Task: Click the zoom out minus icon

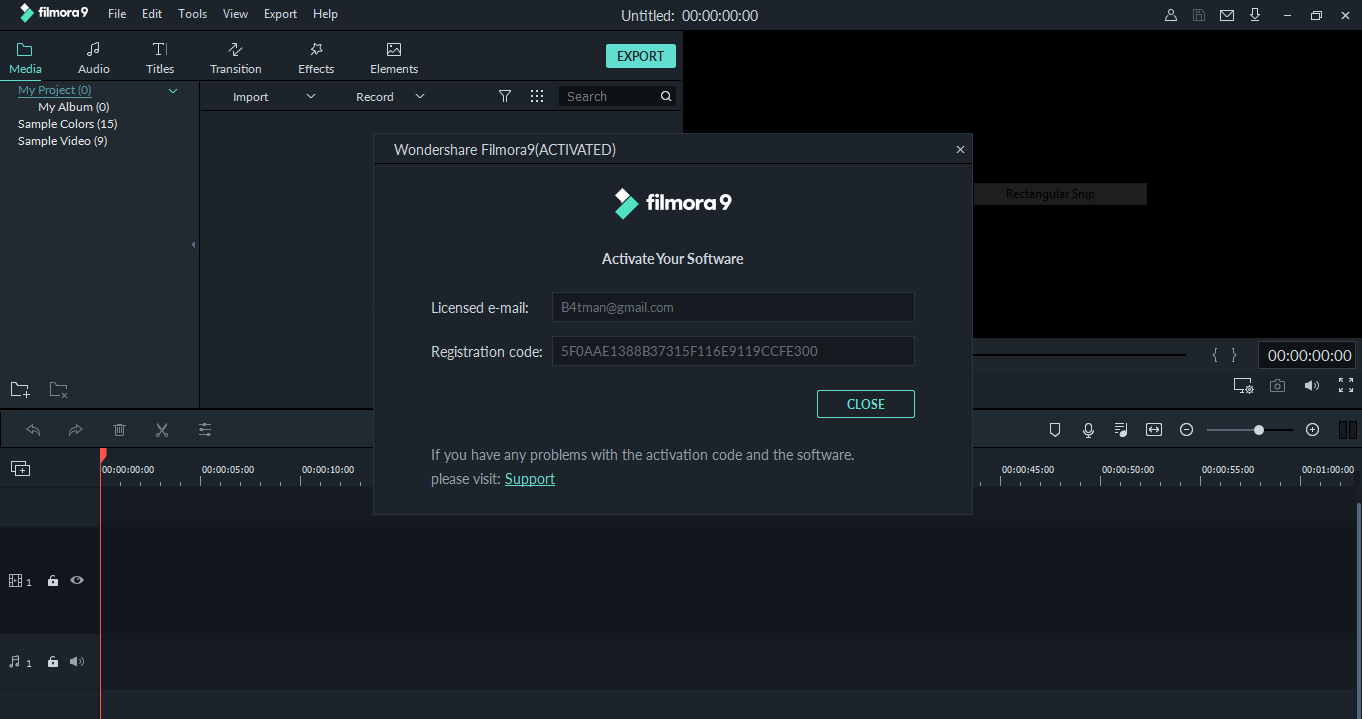Action: [x=1187, y=430]
